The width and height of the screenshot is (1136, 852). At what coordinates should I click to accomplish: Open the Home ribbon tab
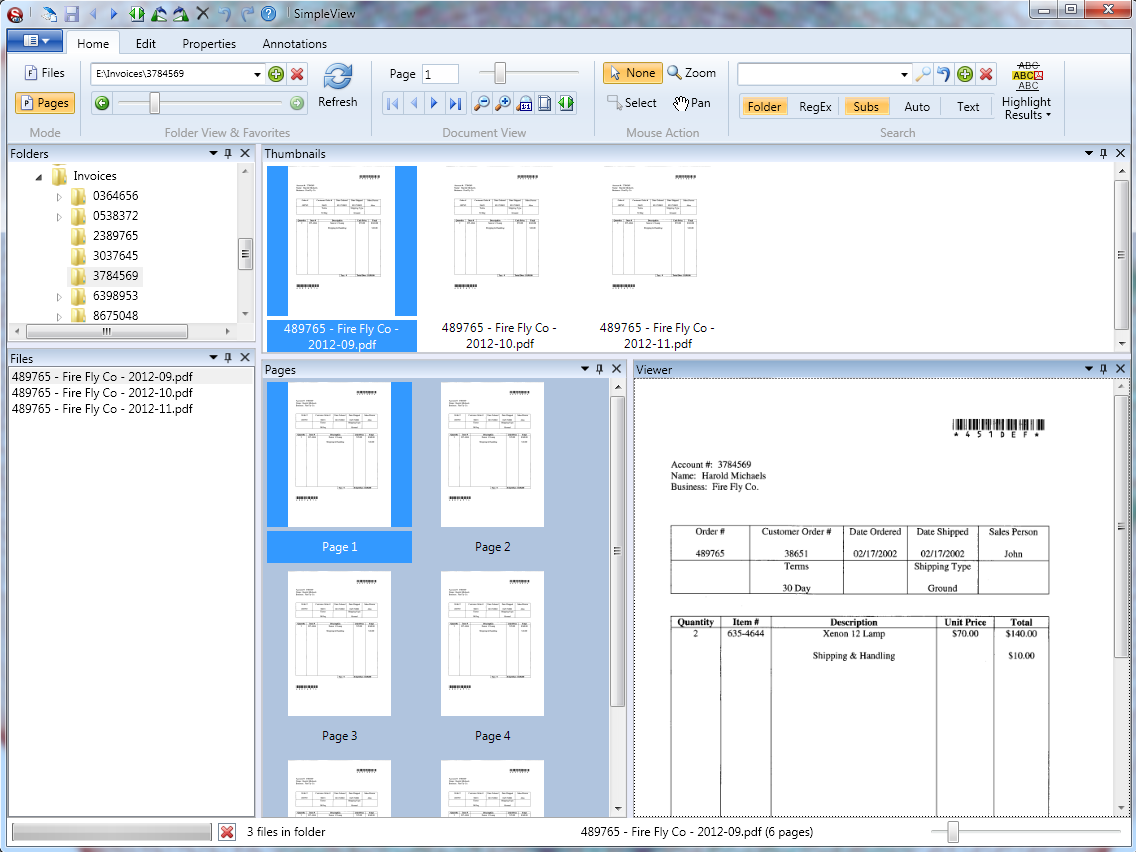93,43
